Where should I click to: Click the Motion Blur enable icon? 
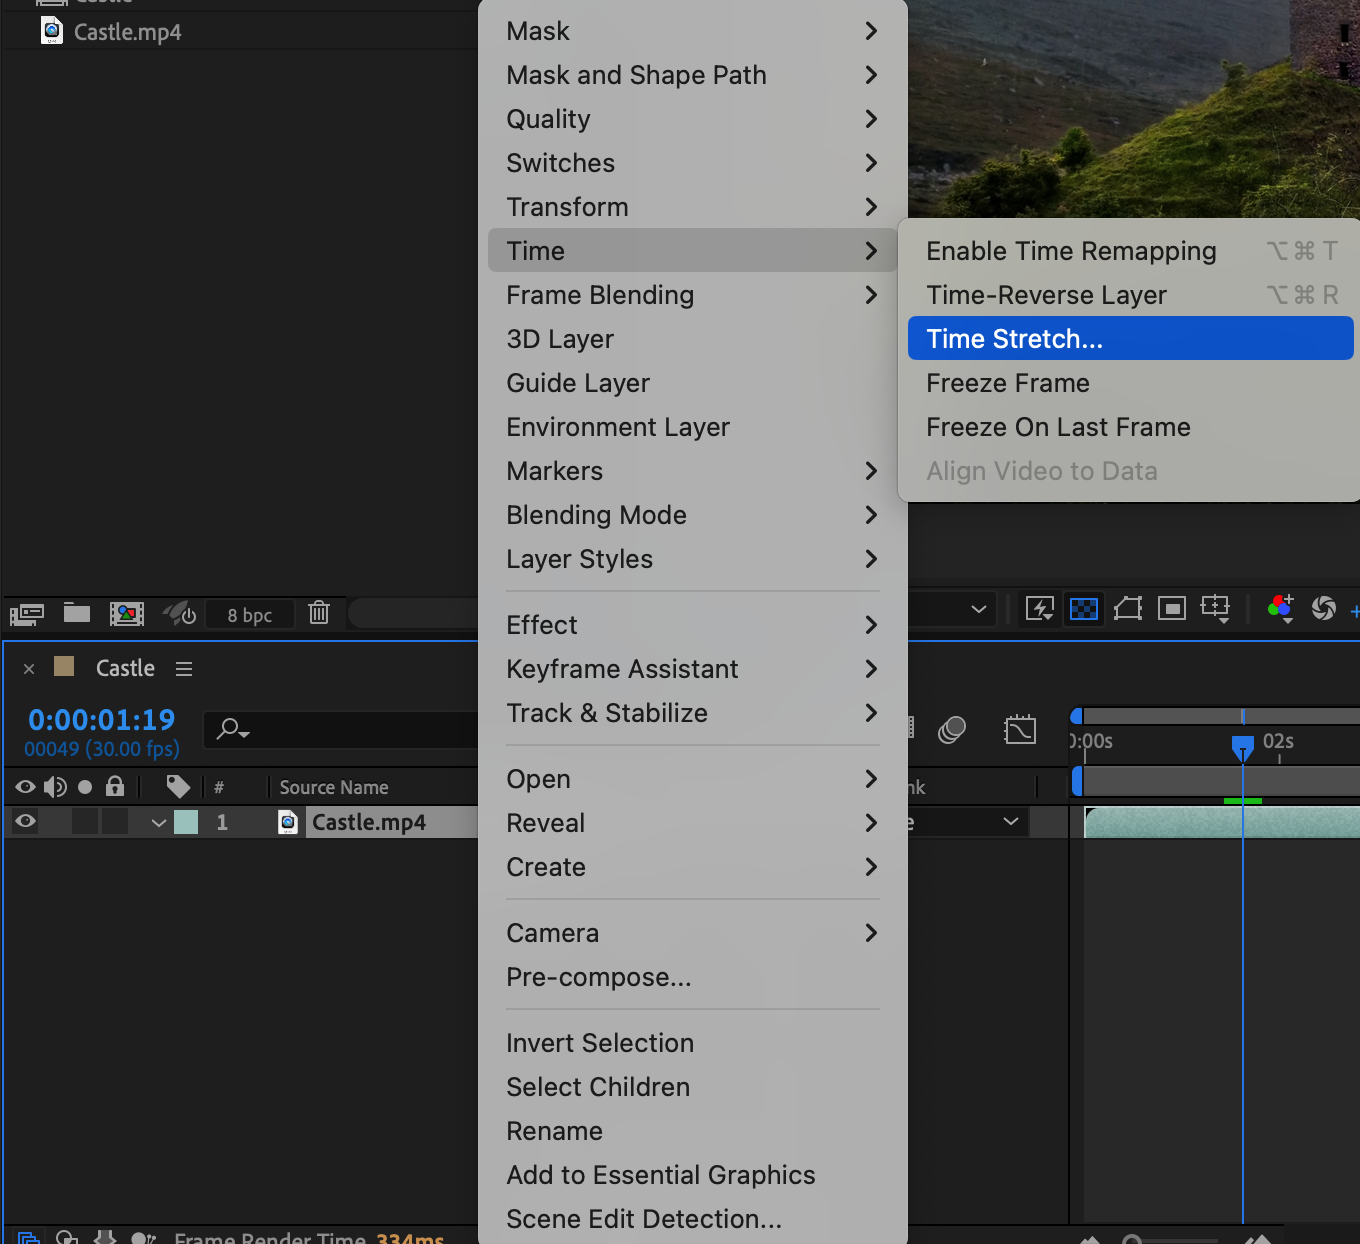(x=952, y=730)
